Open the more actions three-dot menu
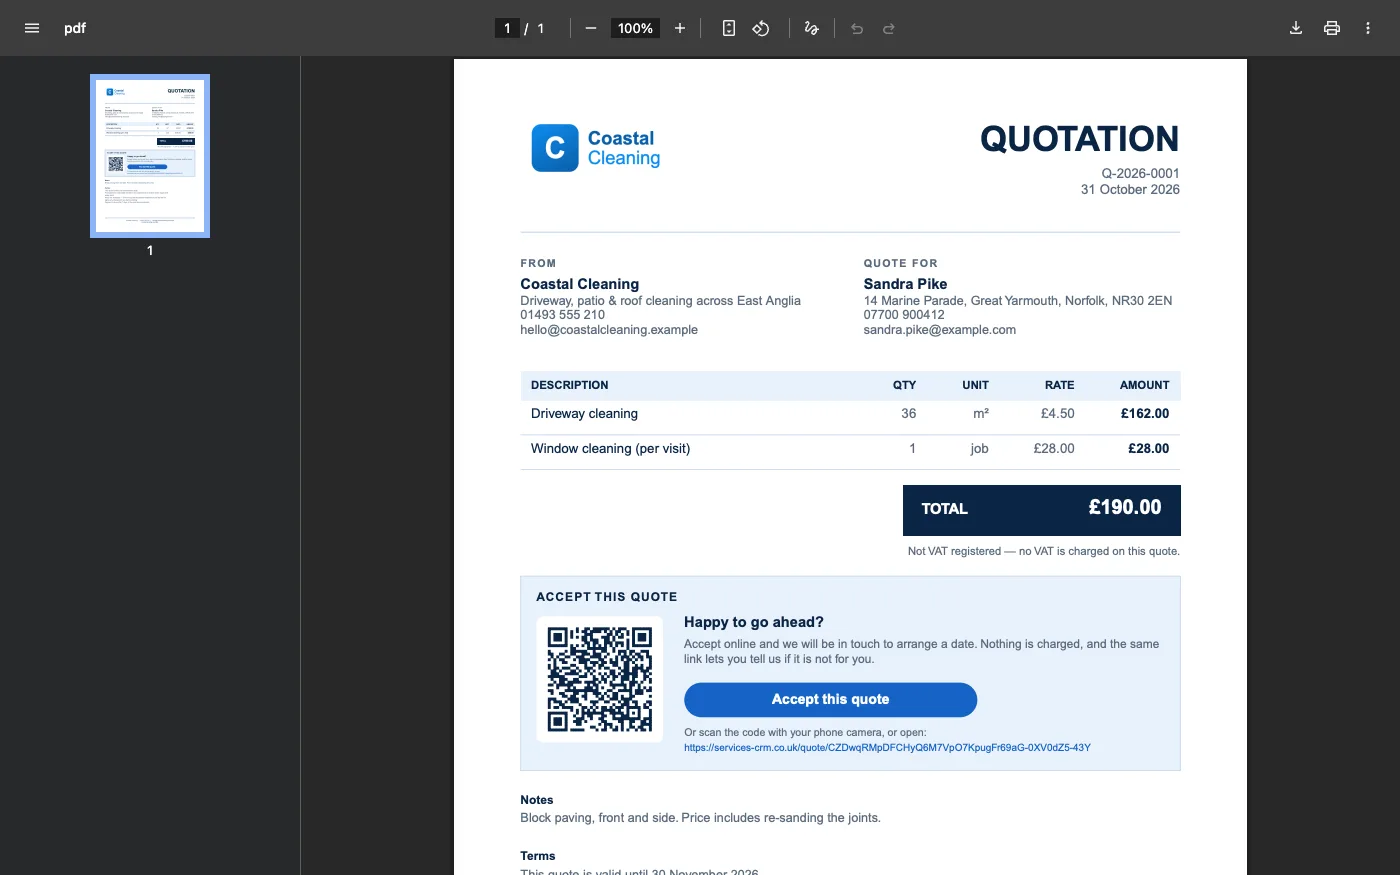The width and height of the screenshot is (1400, 875). pyautogui.click(x=1368, y=28)
